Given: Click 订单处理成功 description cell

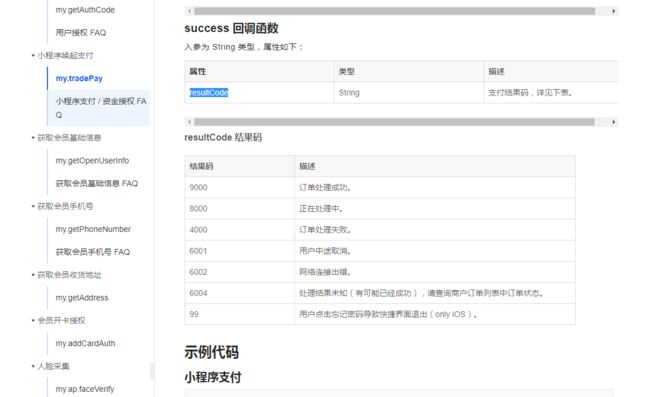Looking at the screenshot, I should [435, 187].
